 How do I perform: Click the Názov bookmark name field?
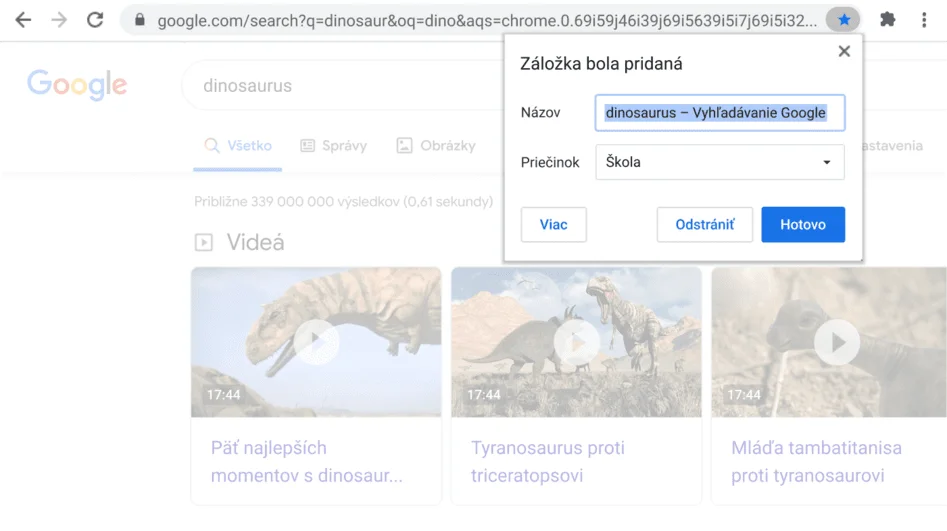tap(720, 113)
